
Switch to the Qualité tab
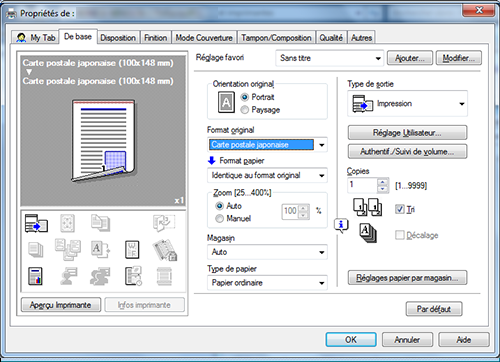(331, 38)
